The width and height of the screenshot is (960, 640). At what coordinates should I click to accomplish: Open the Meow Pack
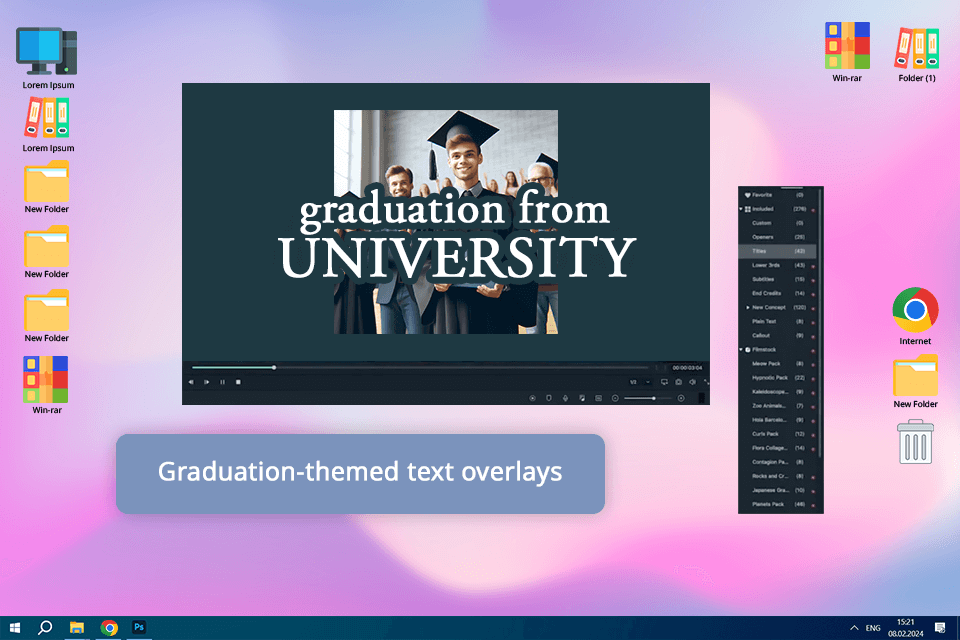[x=778, y=364]
